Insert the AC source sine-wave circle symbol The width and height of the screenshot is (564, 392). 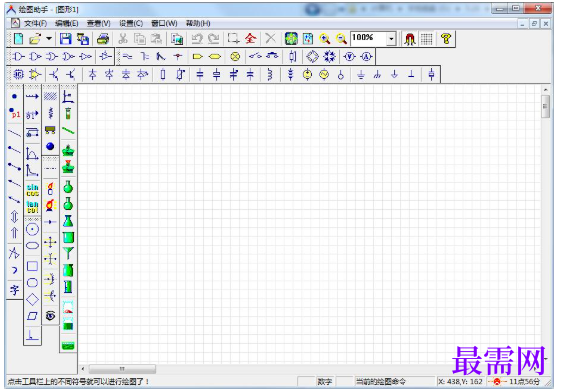[x=324, y=74]
